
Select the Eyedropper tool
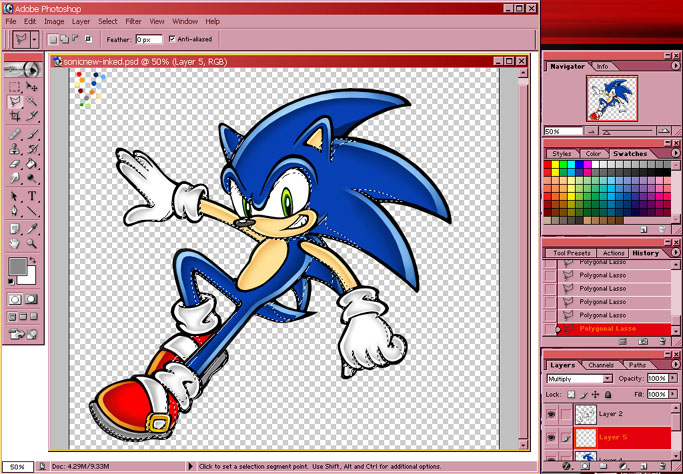(x=31, y=229)
